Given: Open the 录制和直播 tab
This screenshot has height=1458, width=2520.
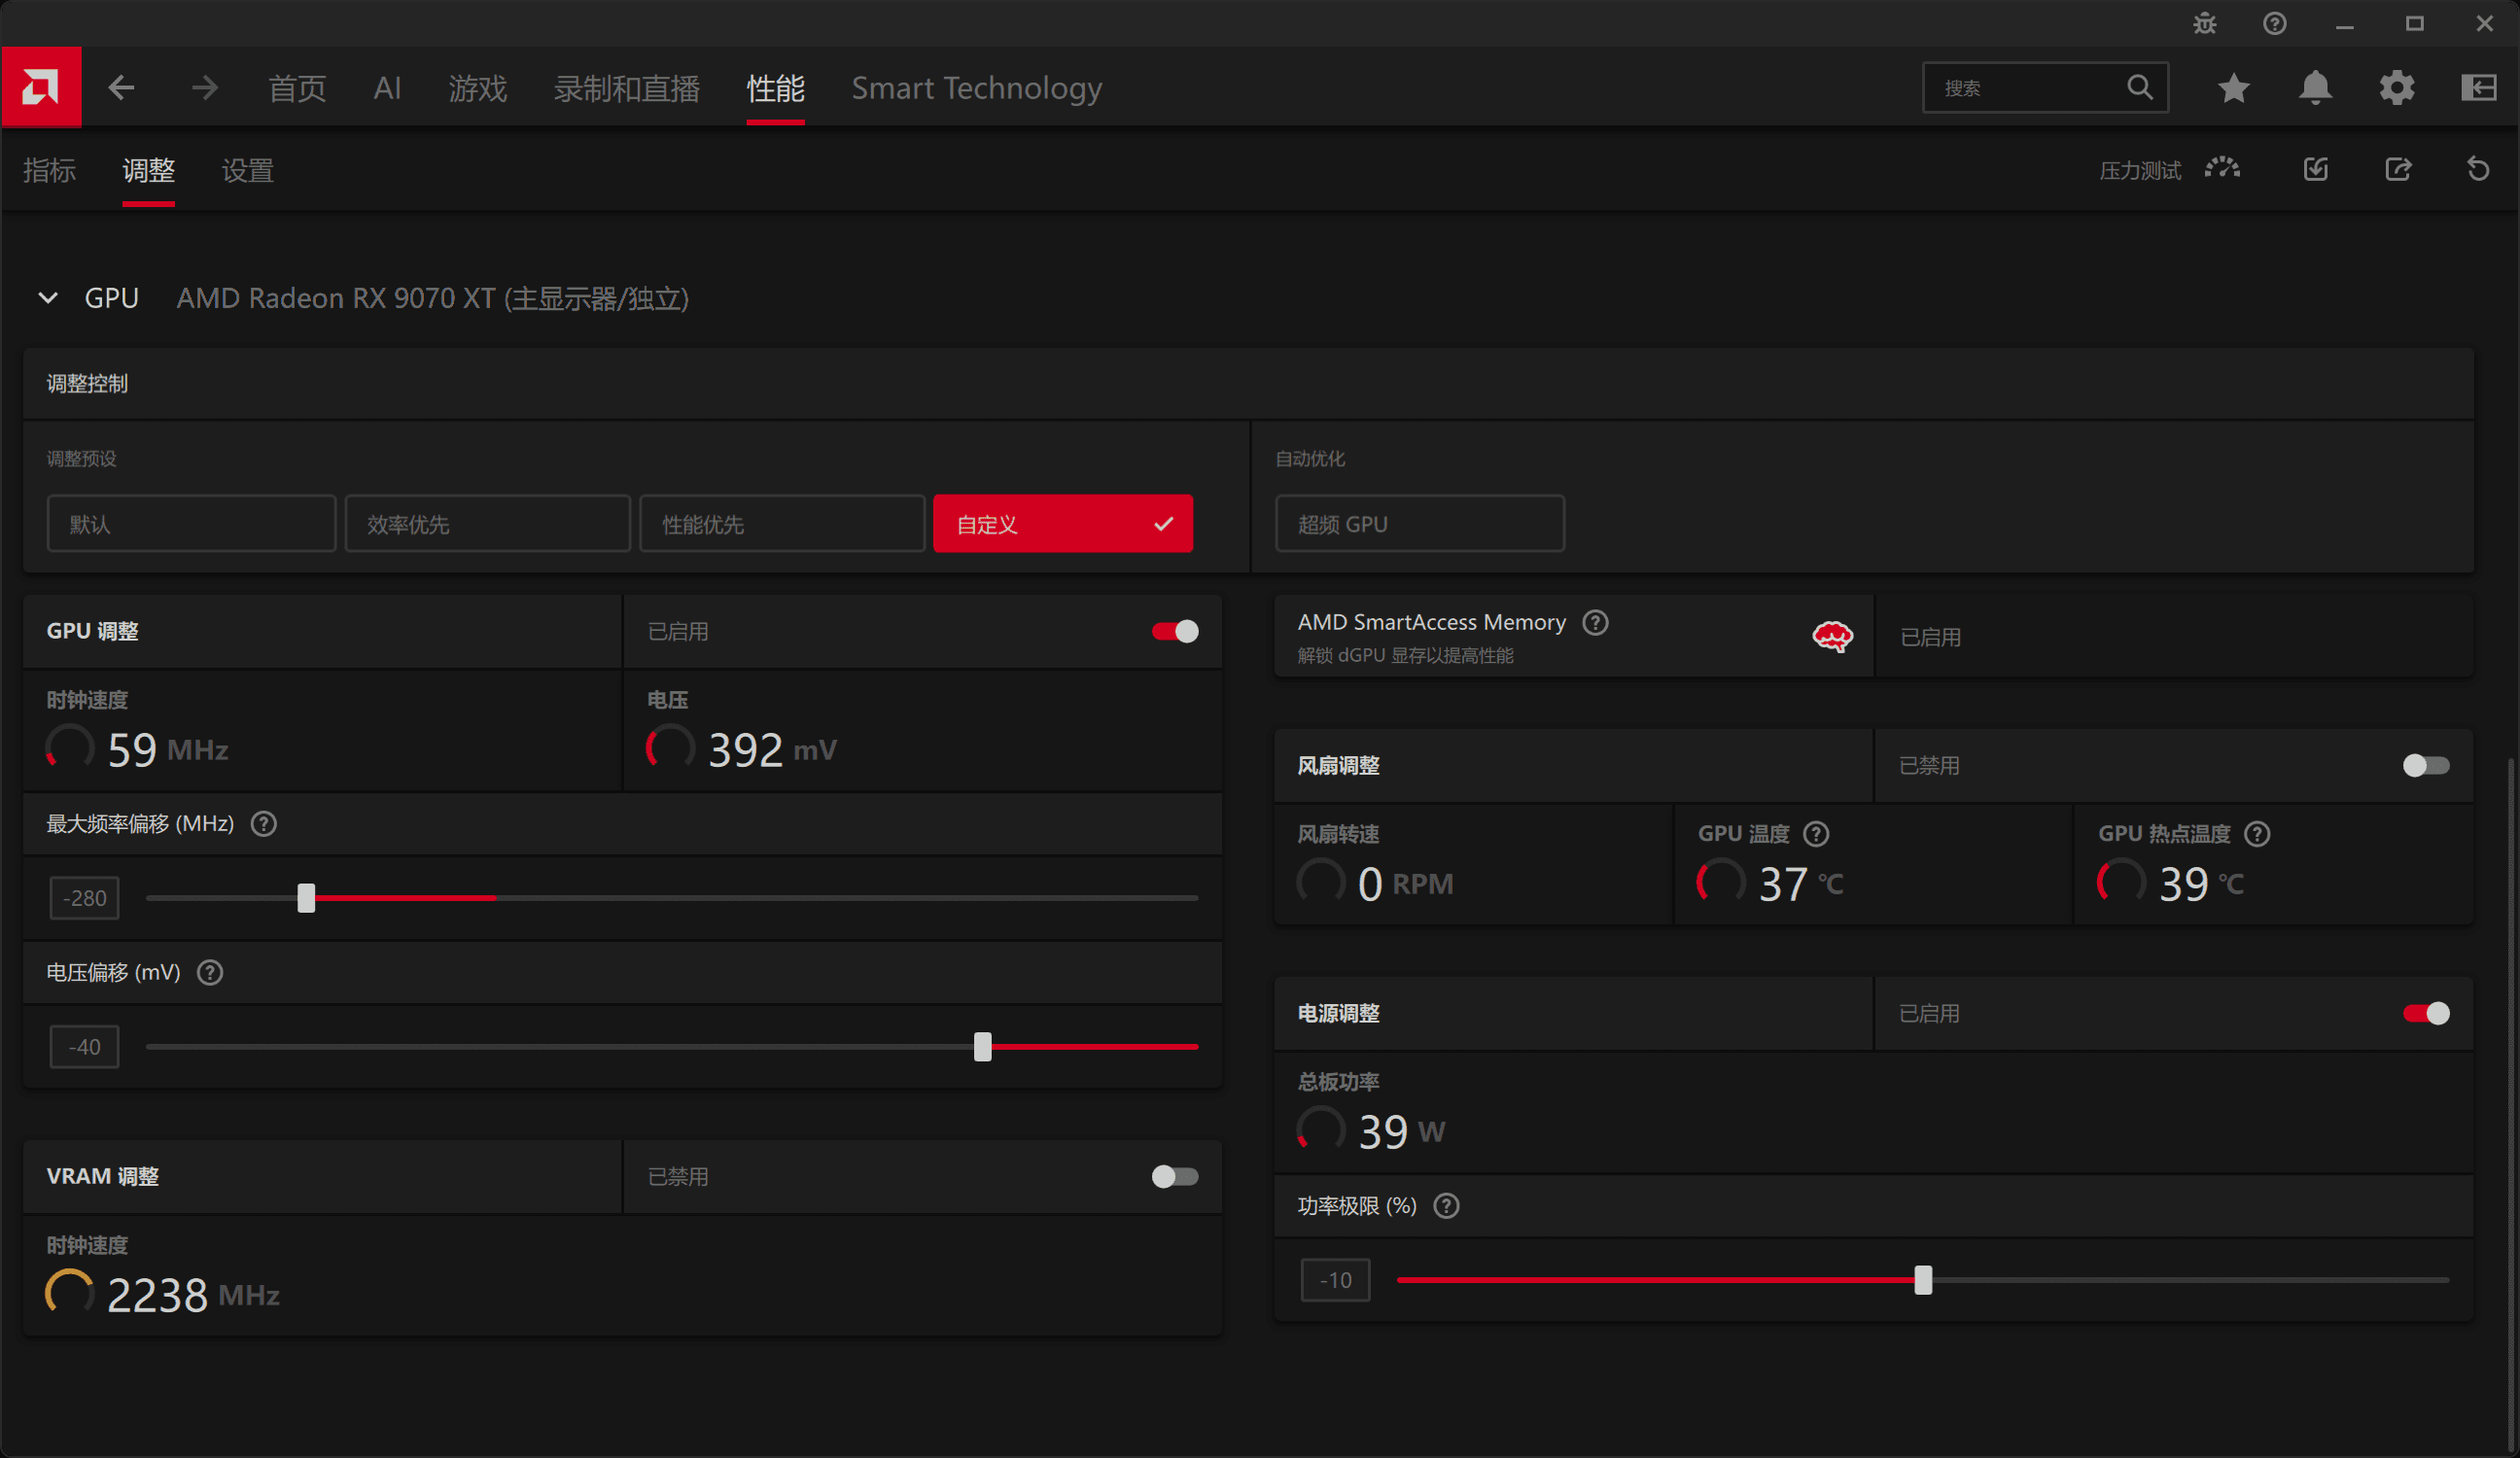Looking at the screenshot, I should tap(627, 88).
